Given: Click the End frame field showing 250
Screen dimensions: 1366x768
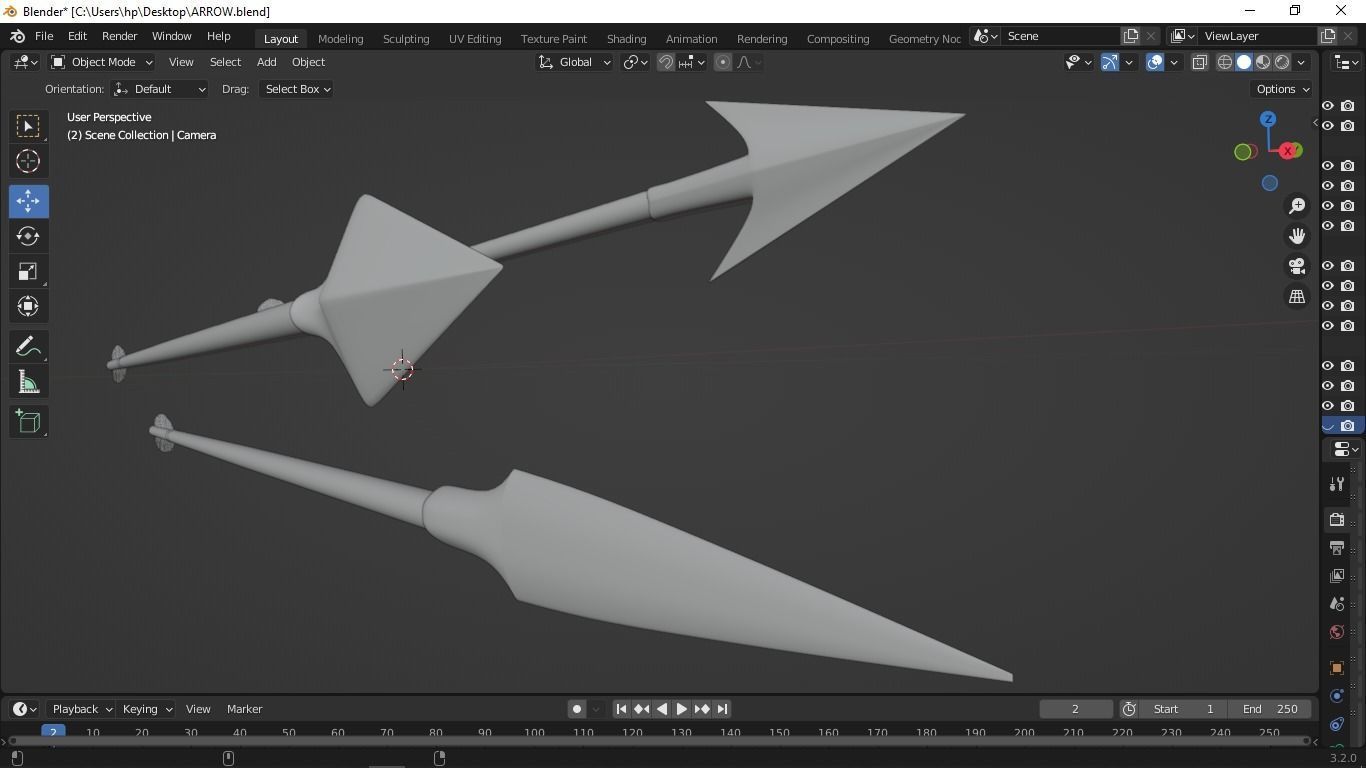Looking at the screenshot, I should pyautogui.click(x=1270, y=709).
